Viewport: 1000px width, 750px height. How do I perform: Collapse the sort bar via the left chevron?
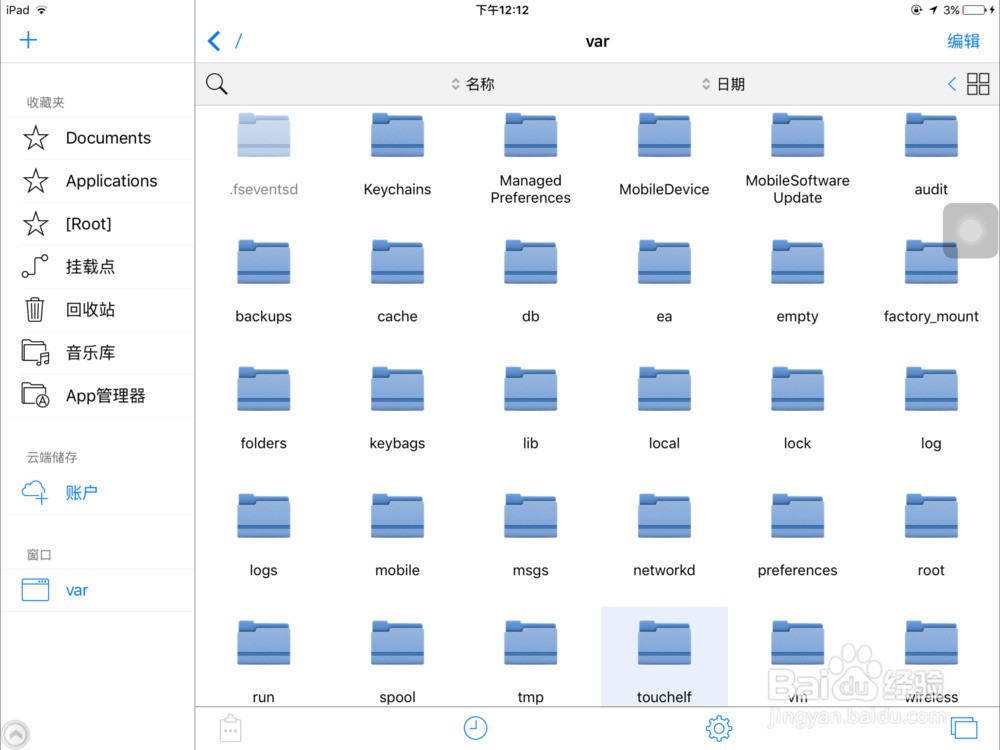click(x=951, y=84)
